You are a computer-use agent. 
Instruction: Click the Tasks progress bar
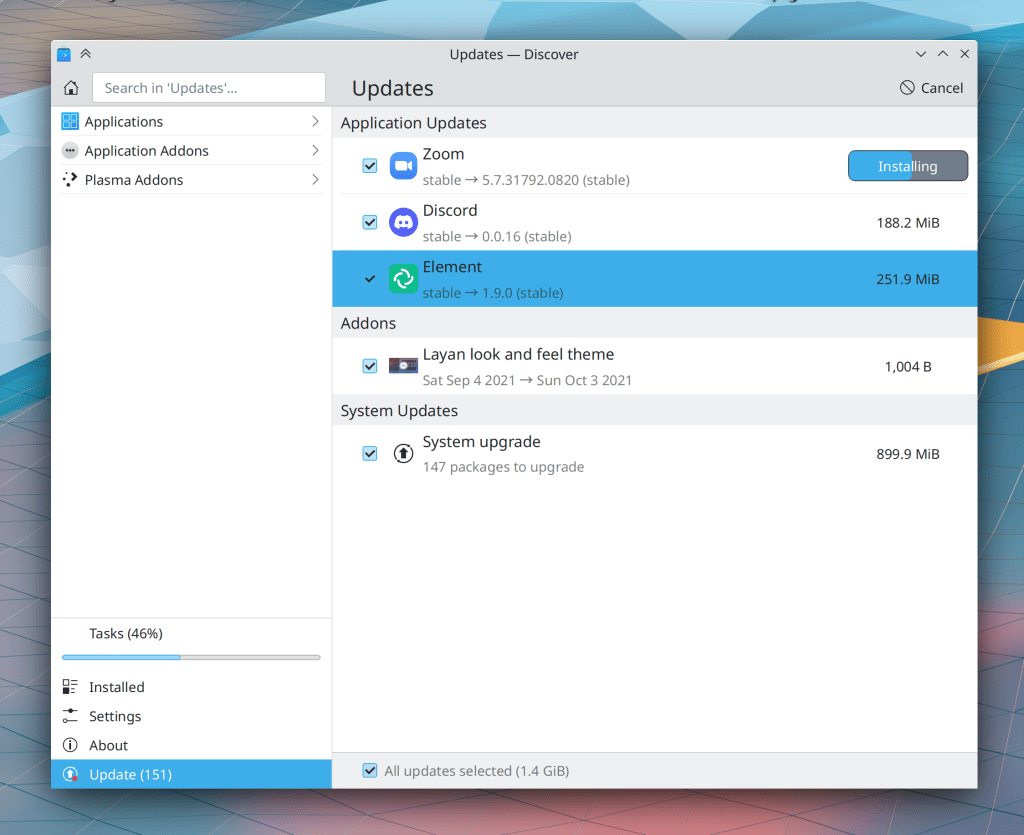pyautogui.click(x=191, y=657)
